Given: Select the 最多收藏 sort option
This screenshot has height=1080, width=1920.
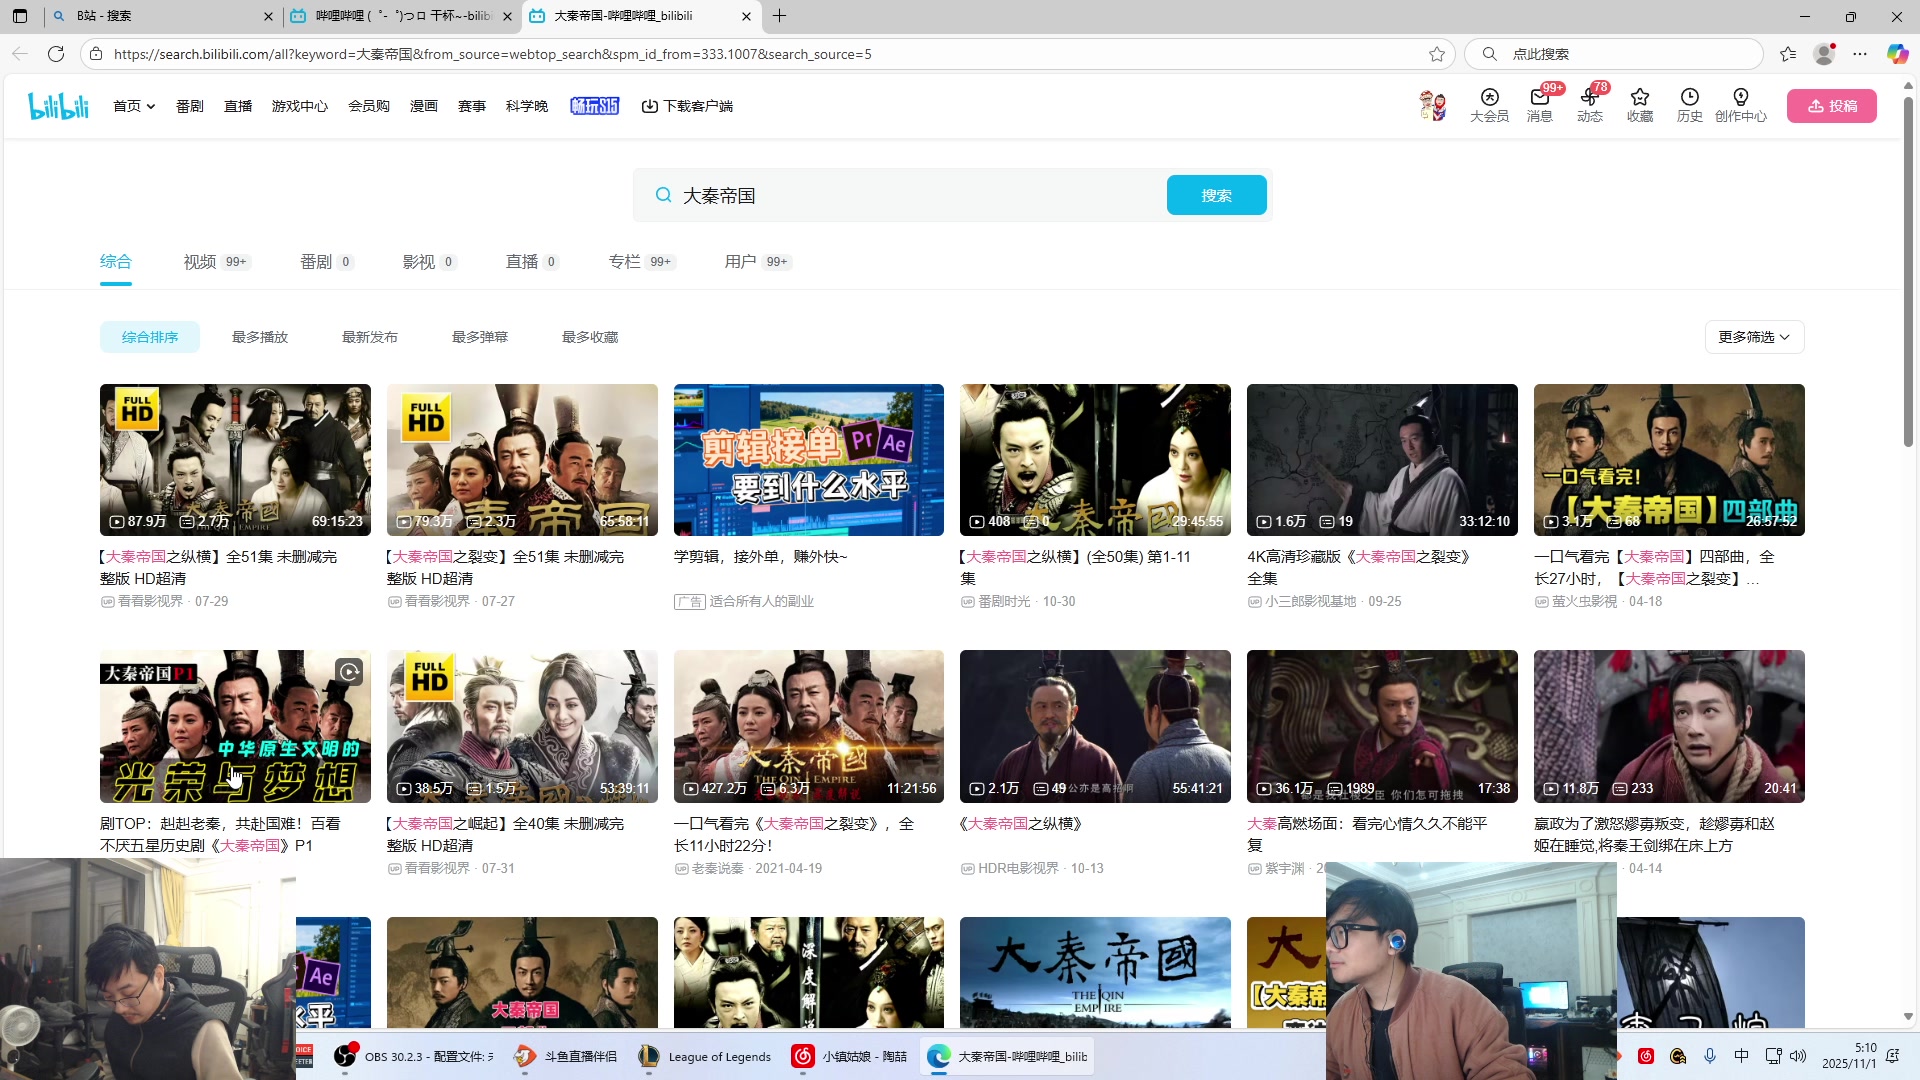Looking at the screenshot, I should (589, 337).
